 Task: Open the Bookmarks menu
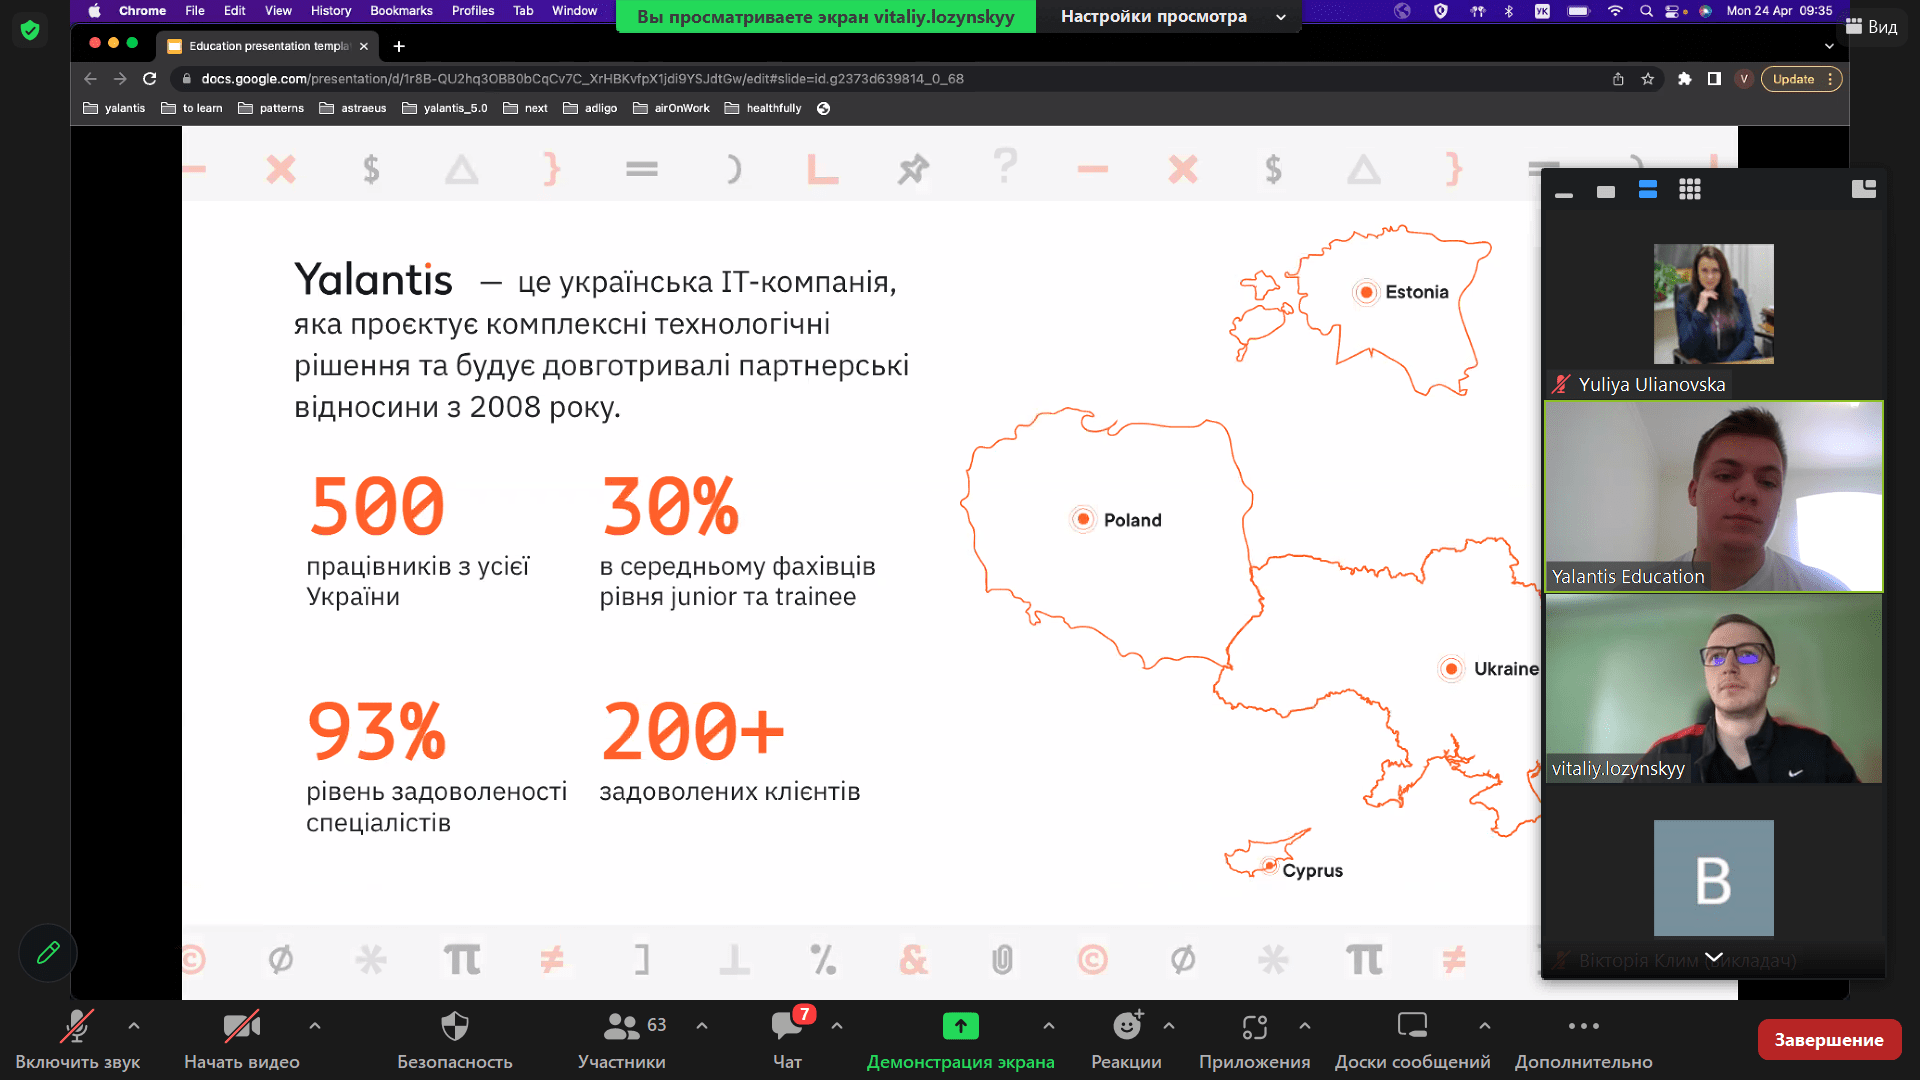401,11
